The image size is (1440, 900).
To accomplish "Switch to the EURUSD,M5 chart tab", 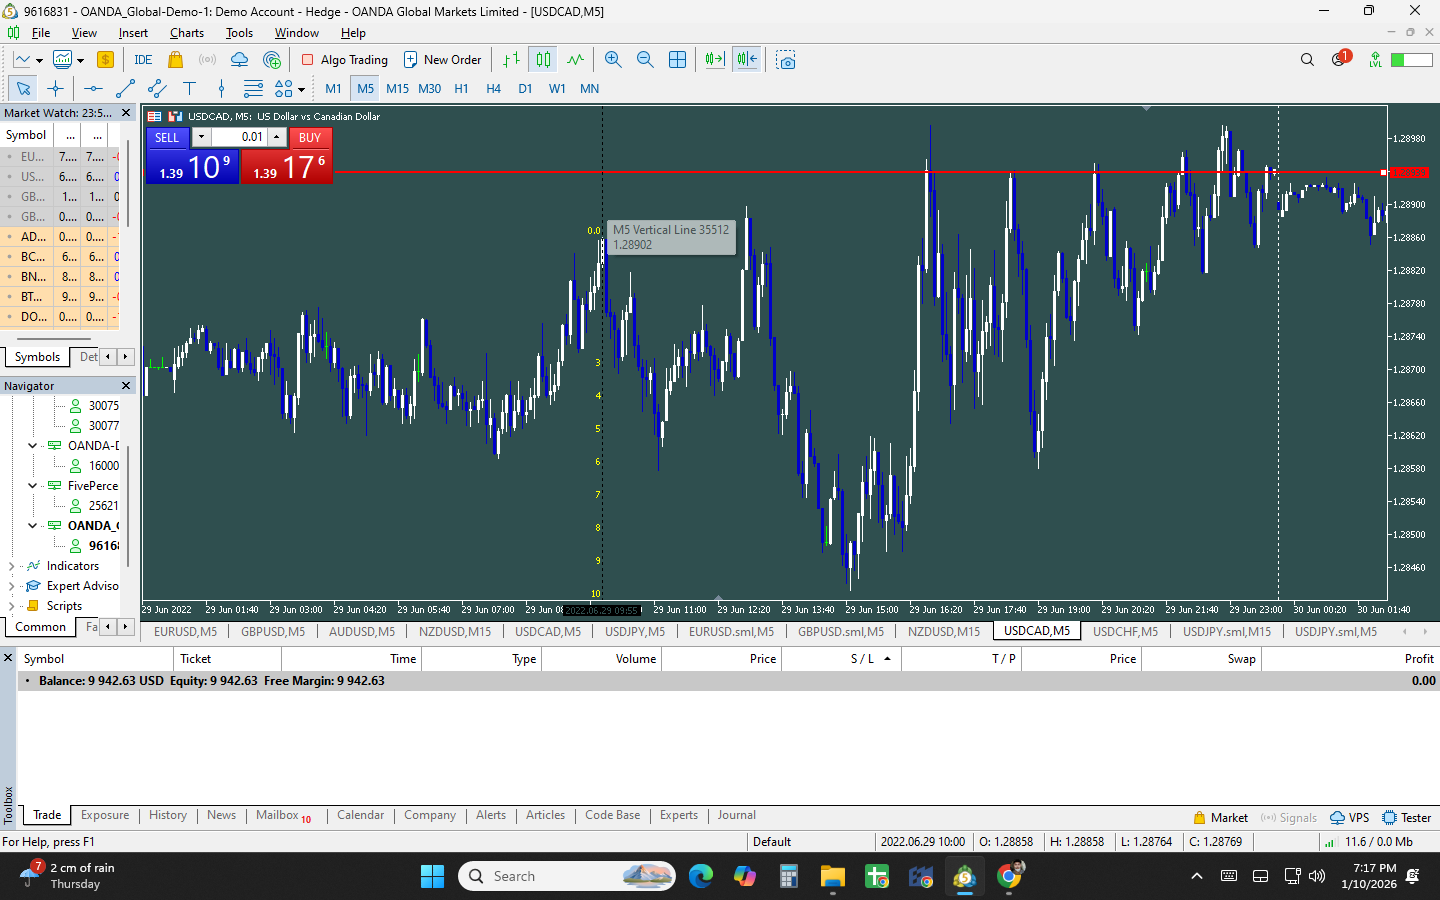I will tap(185, 631).
